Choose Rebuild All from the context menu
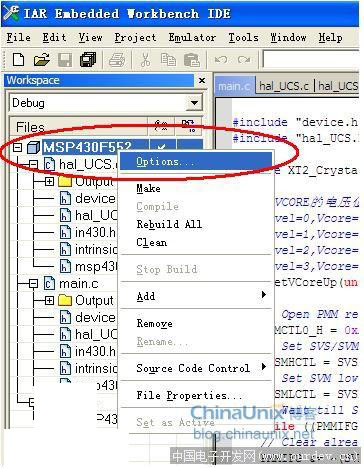This screenshot has height=468, width=364. click(196, 224)
